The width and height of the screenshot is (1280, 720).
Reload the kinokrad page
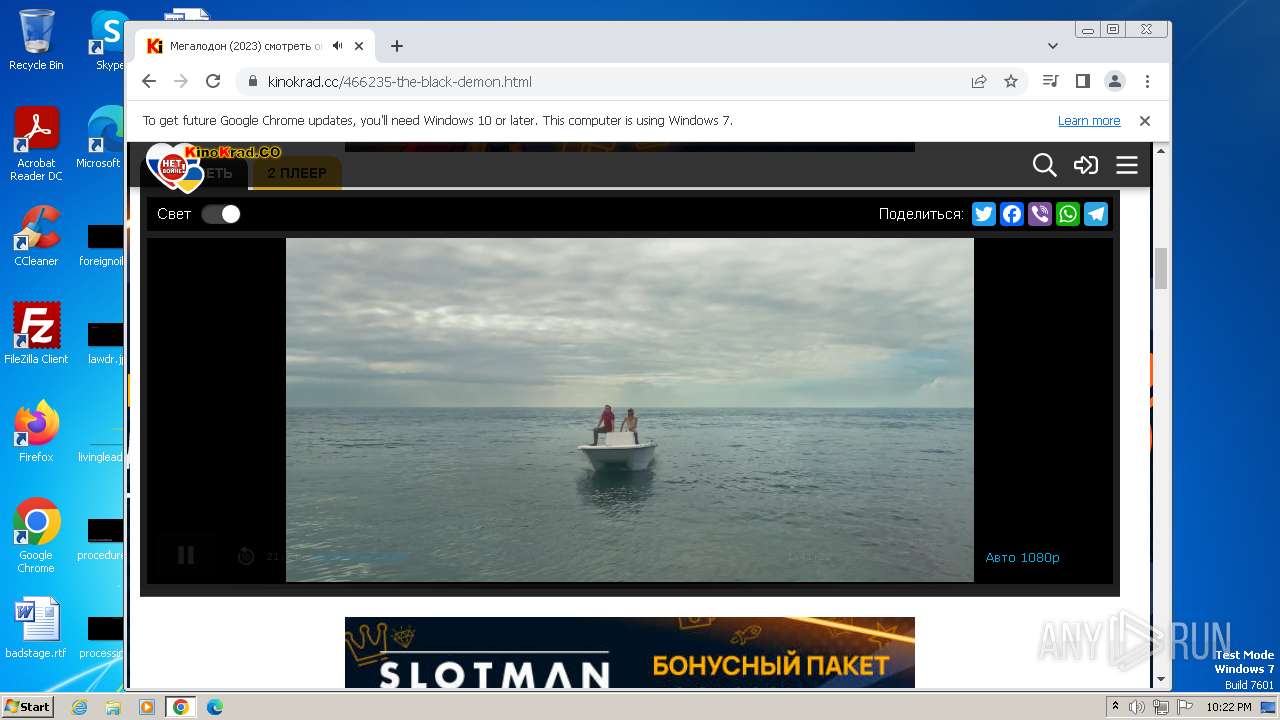(x=213, y=82)
